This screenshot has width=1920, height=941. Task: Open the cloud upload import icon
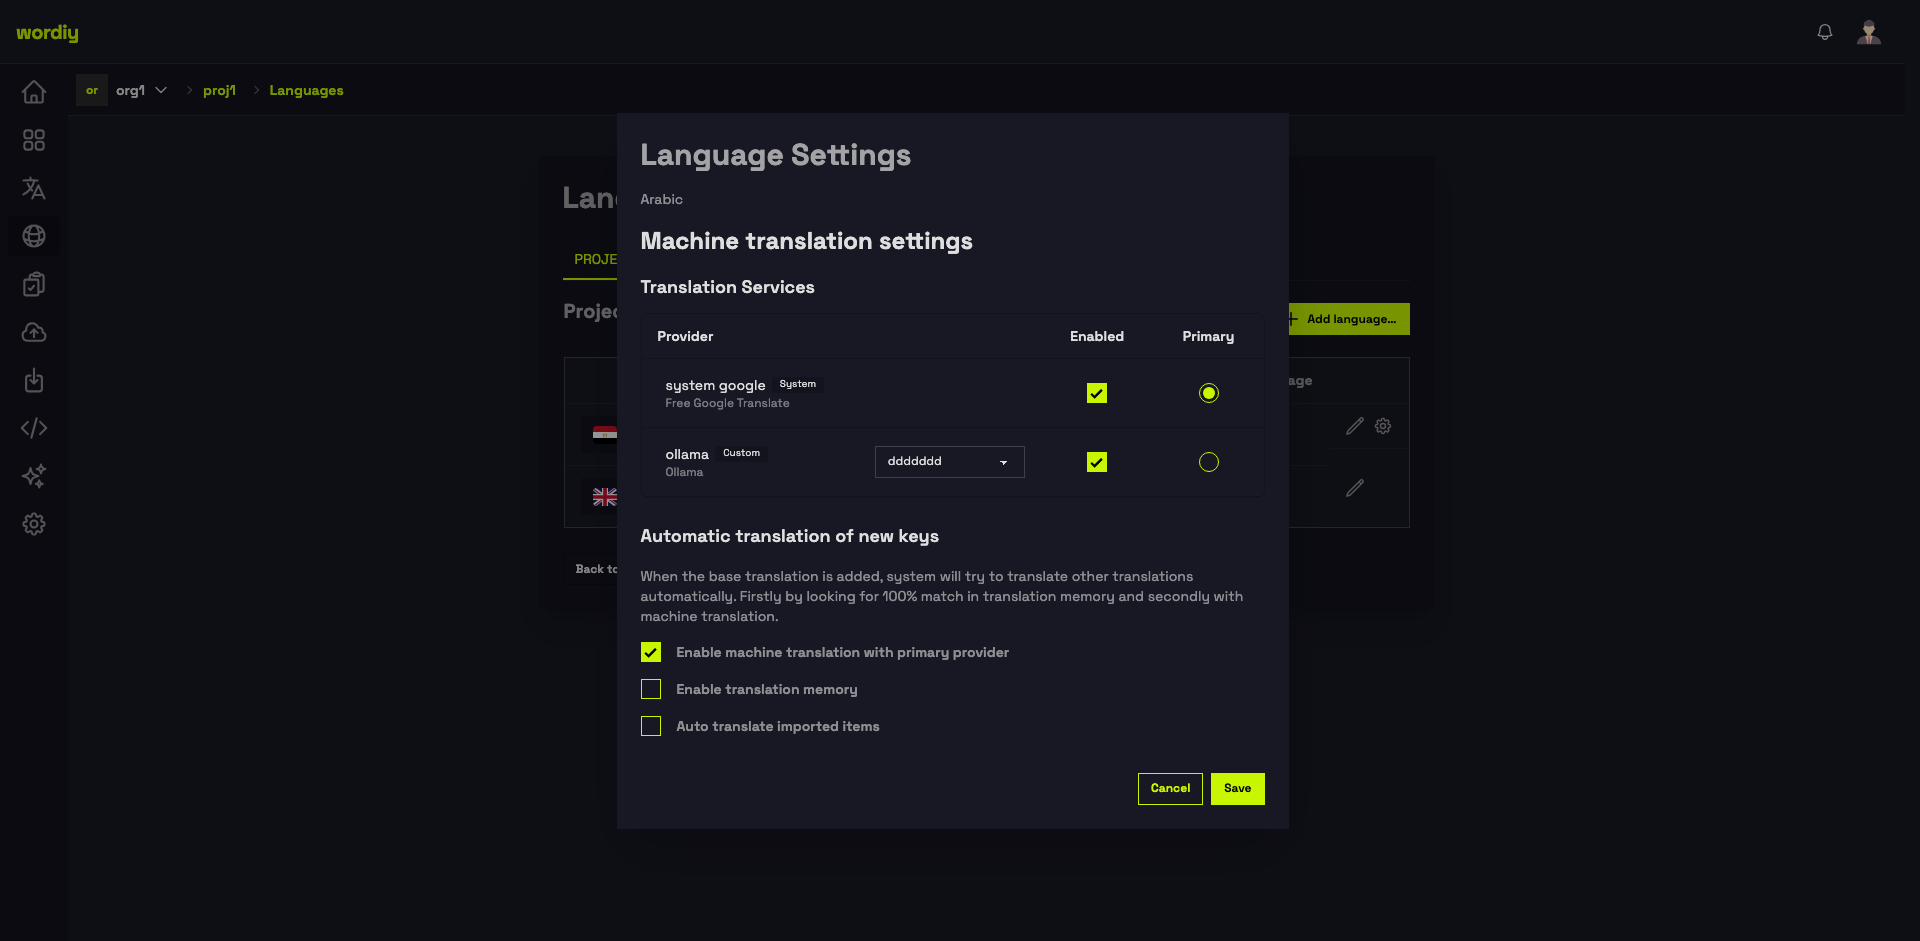[x=34, y=332]
